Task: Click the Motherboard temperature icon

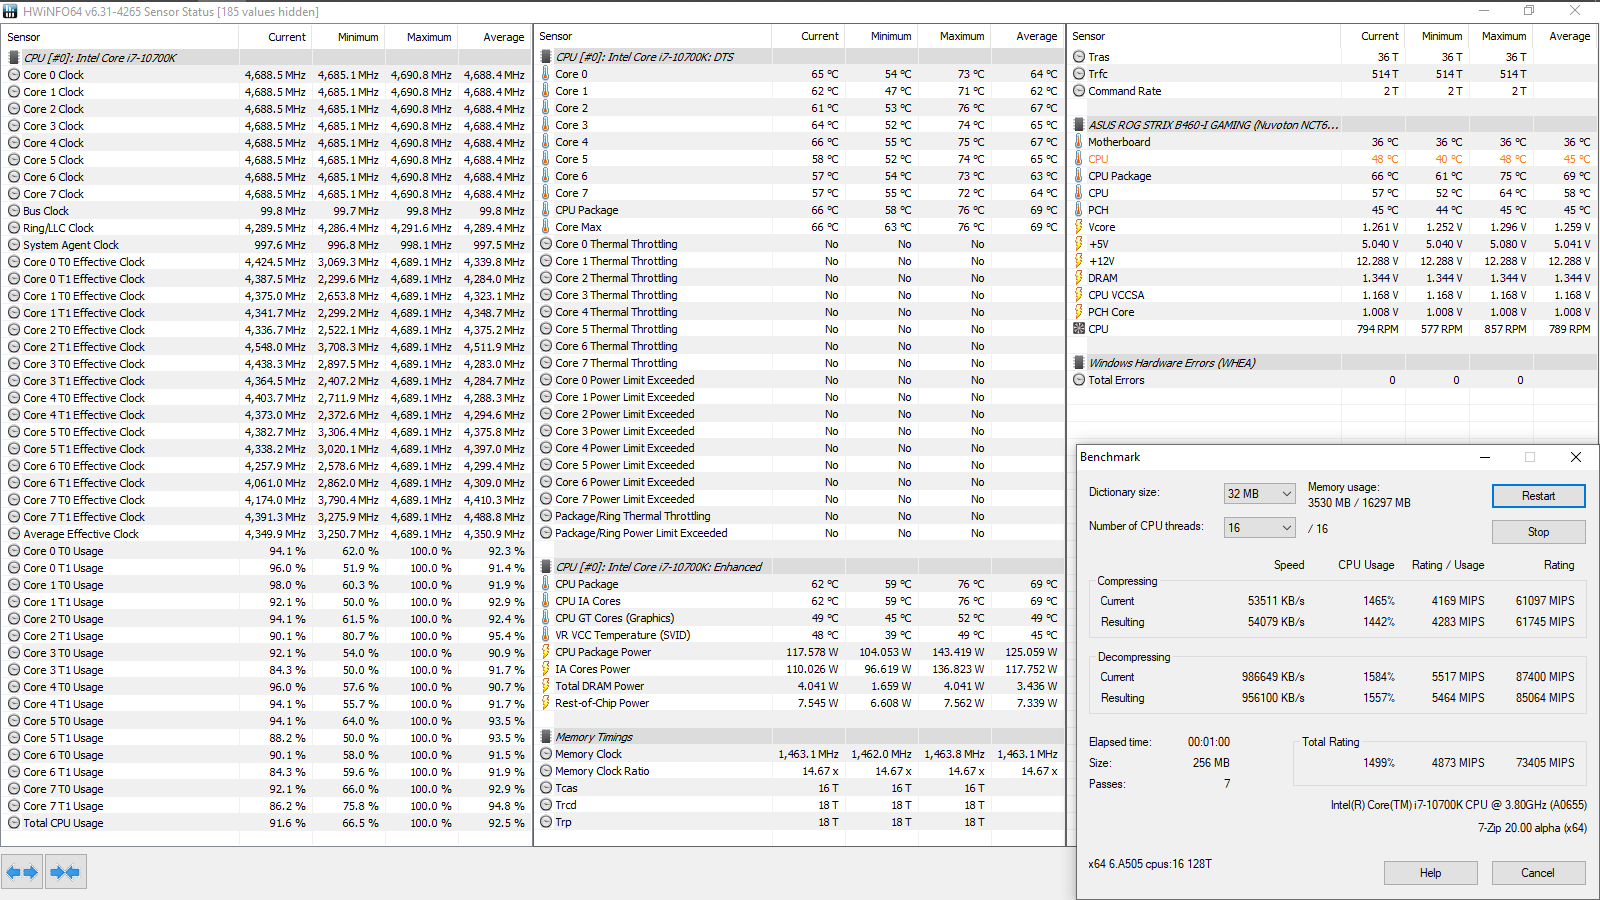Action: (x=1079, y=142)
